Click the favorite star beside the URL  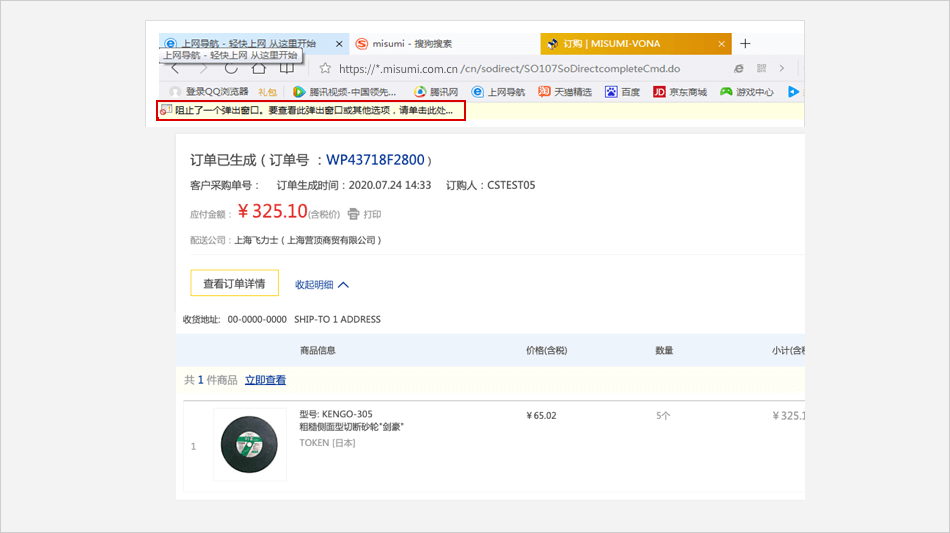(325, 69)
